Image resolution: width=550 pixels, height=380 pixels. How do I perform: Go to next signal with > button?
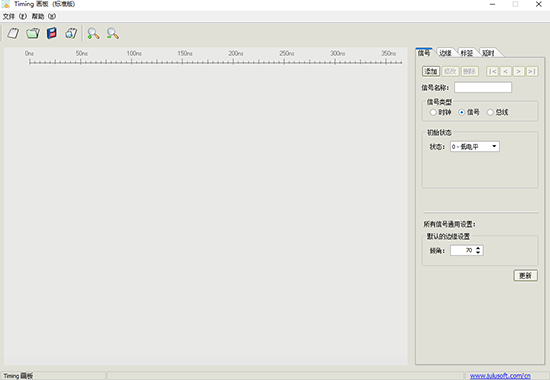click(x=518, y=72)
